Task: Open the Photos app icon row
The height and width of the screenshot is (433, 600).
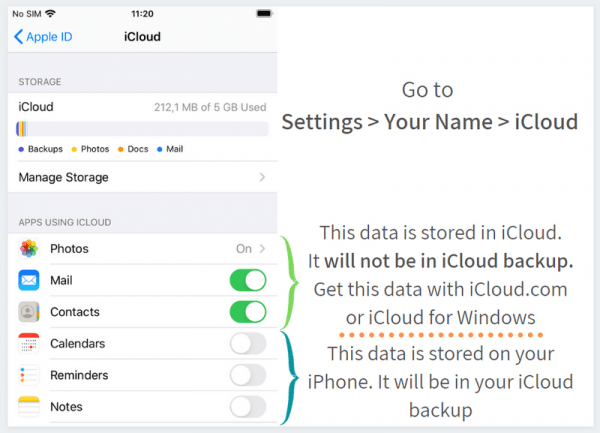Action: pos(29,249)
